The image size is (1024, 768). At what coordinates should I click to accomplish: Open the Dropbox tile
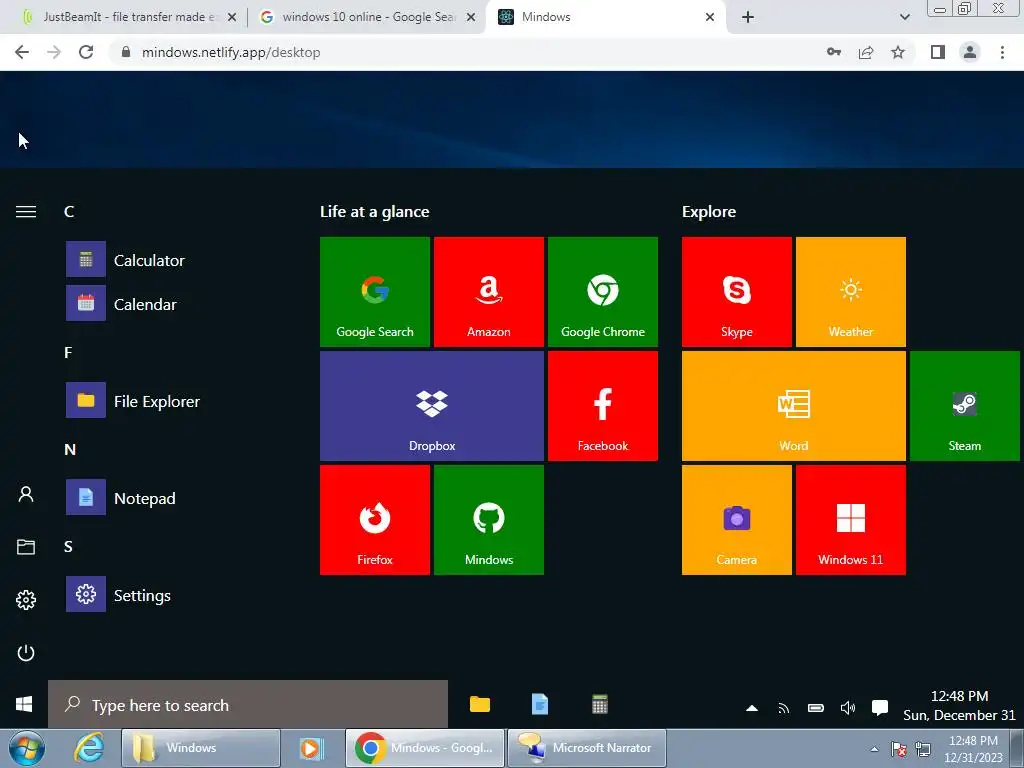(x=432, y=406)
